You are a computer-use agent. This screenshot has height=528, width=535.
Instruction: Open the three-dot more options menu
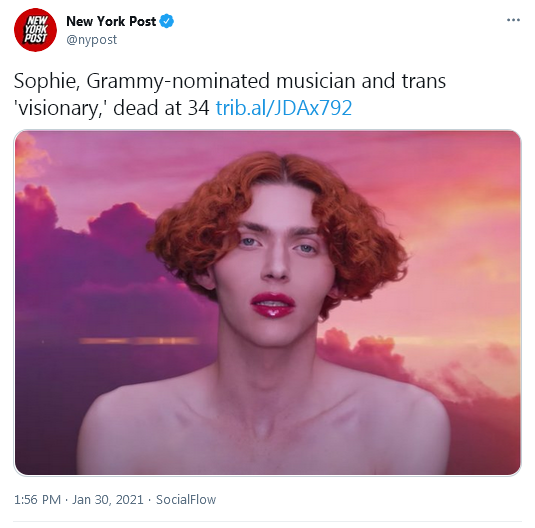[x=514, y=20]
